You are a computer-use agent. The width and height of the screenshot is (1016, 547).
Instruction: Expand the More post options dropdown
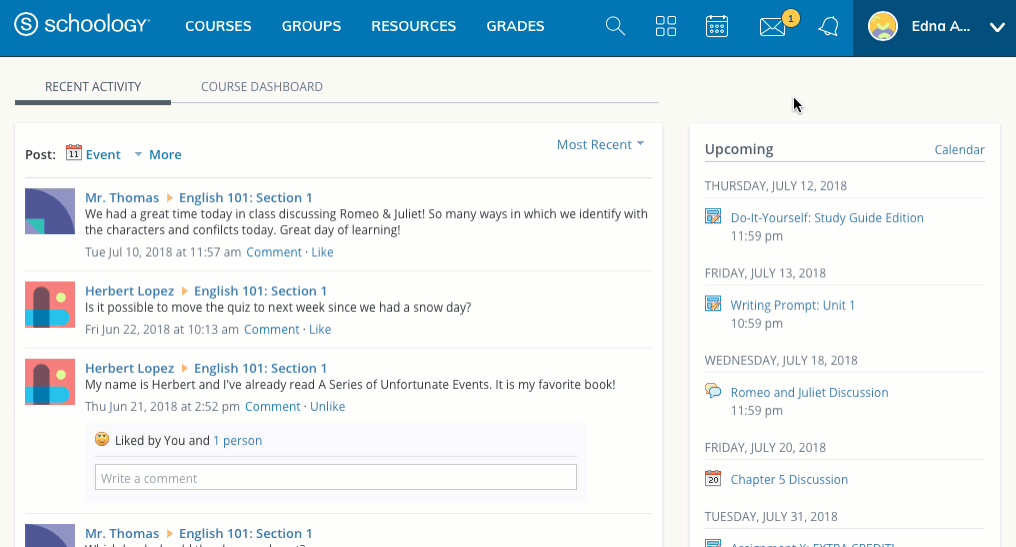tap(159, 155)
